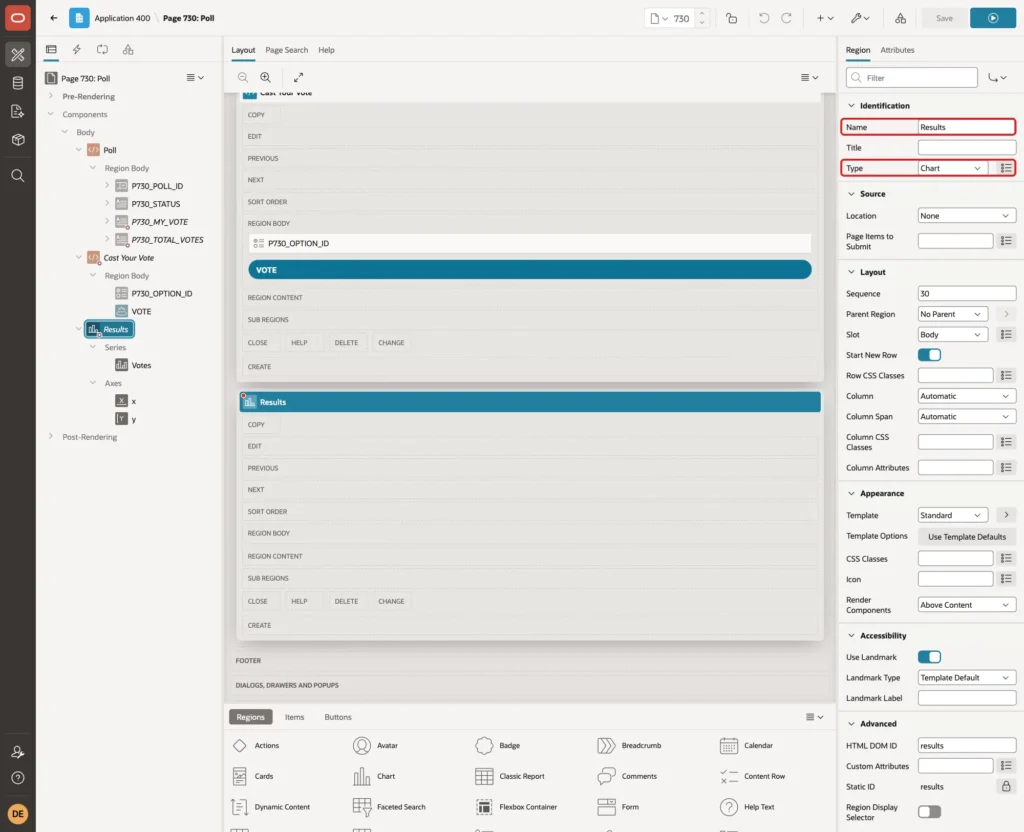
Task: Open SQL Workshop from the left sidebar
Action: coord(18,83)
